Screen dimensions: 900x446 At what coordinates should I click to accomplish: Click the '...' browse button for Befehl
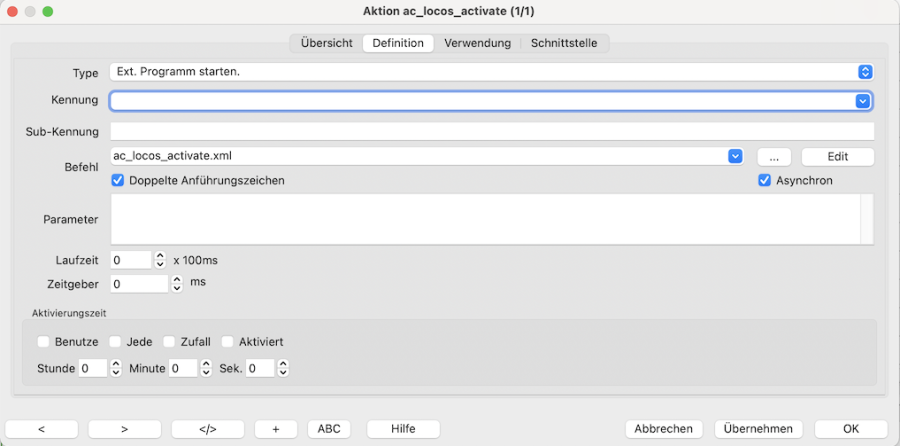click(x=774, y=157)
